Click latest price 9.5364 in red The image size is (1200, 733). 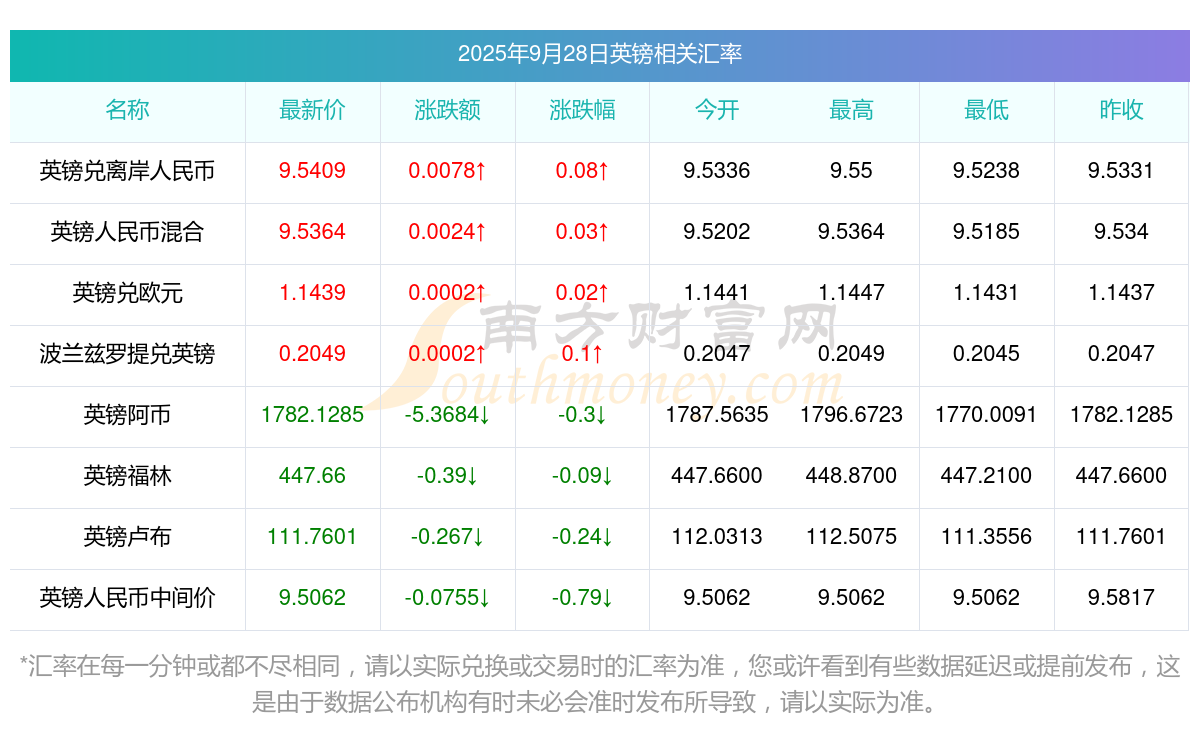312,232
